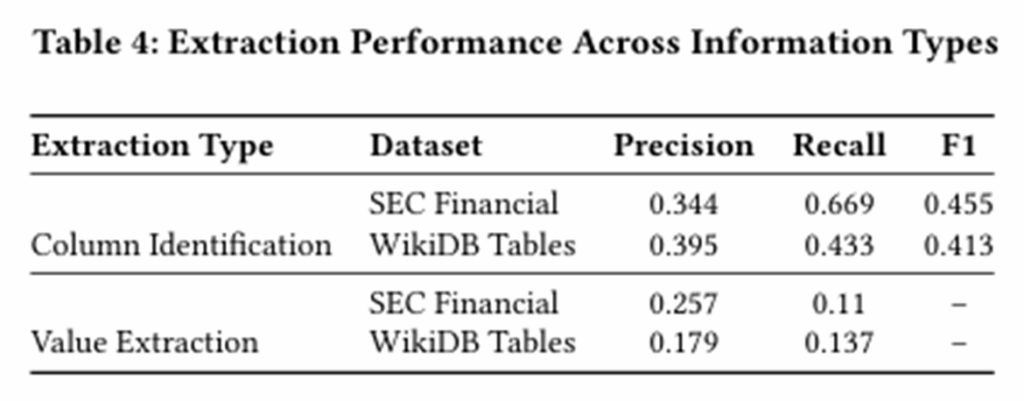
Task: Click the recall value 0.137
Action: click(x=839, y=342)
